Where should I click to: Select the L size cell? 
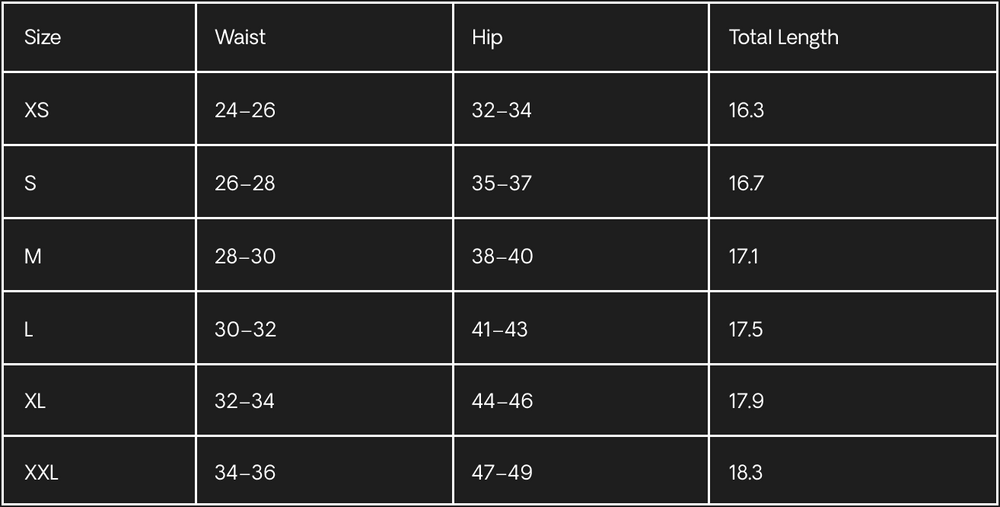(x=29, y=329)
